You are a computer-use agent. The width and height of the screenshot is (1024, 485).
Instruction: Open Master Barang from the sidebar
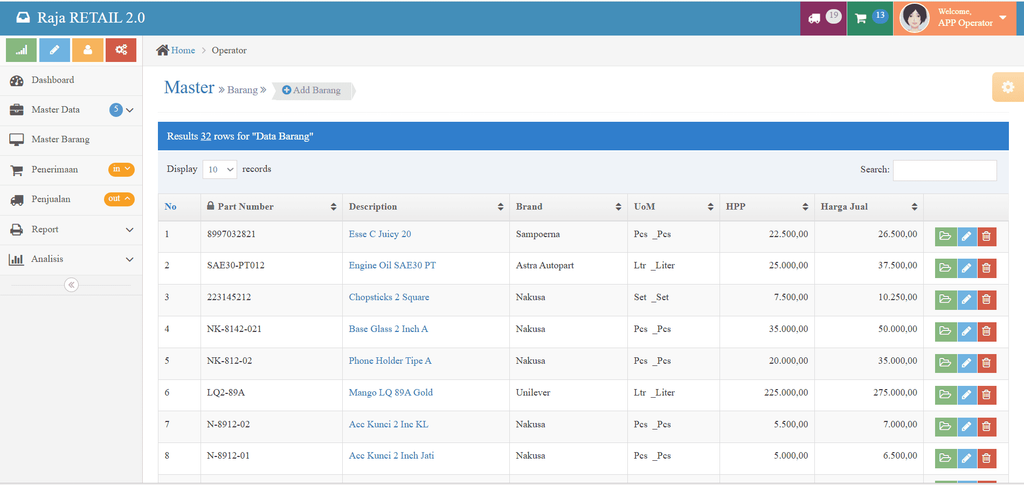tap(71, 140)
